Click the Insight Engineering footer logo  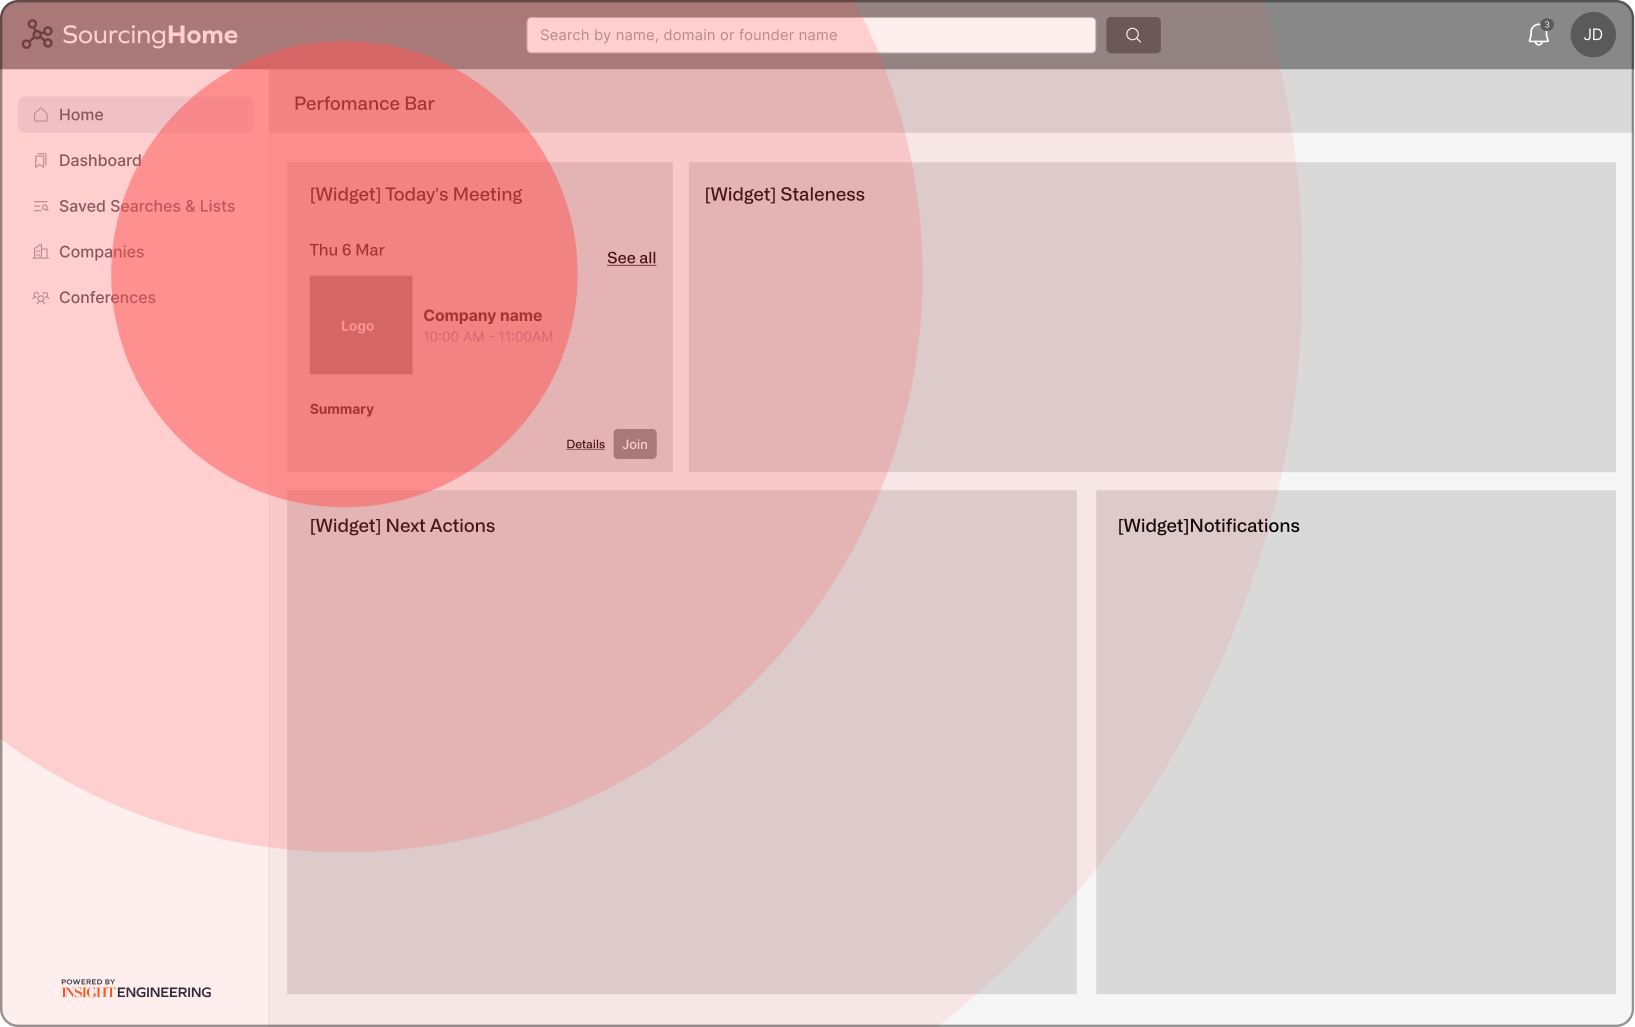click(x=136, y=990)
